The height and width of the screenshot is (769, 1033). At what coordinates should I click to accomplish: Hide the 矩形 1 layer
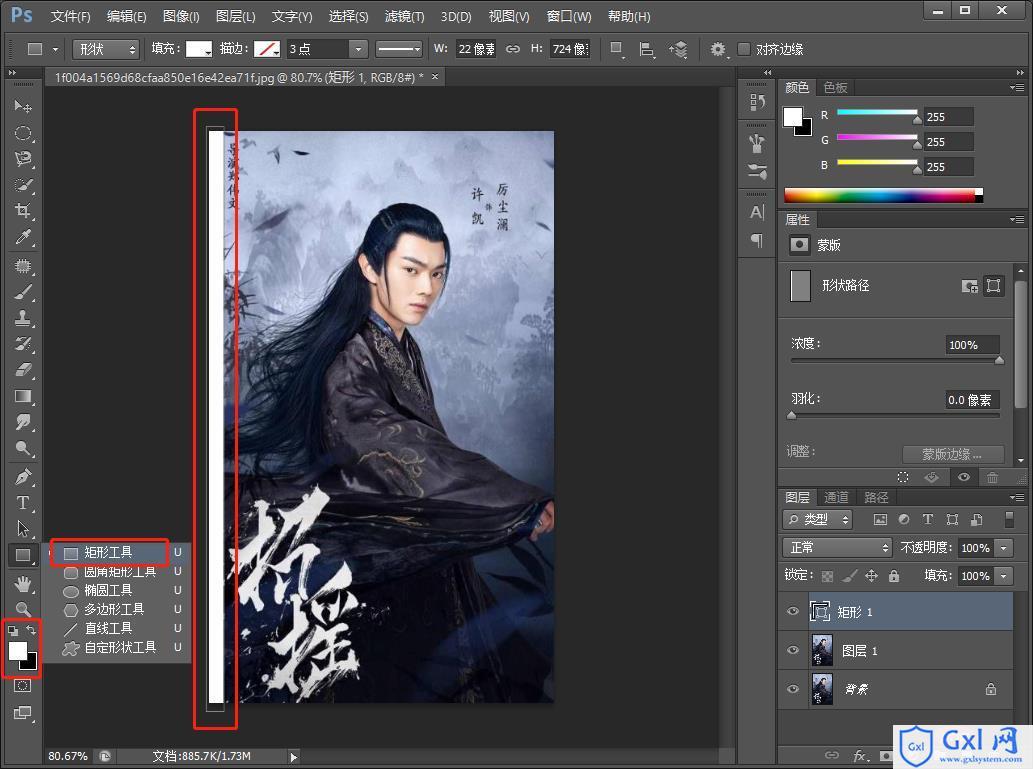click(793, 612)
